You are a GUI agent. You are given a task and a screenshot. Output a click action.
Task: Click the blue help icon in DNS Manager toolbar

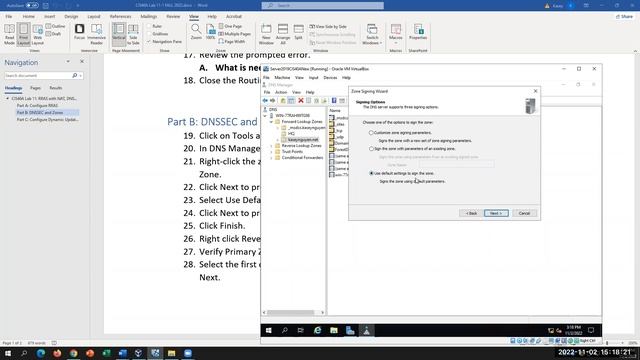click(334, 100)
